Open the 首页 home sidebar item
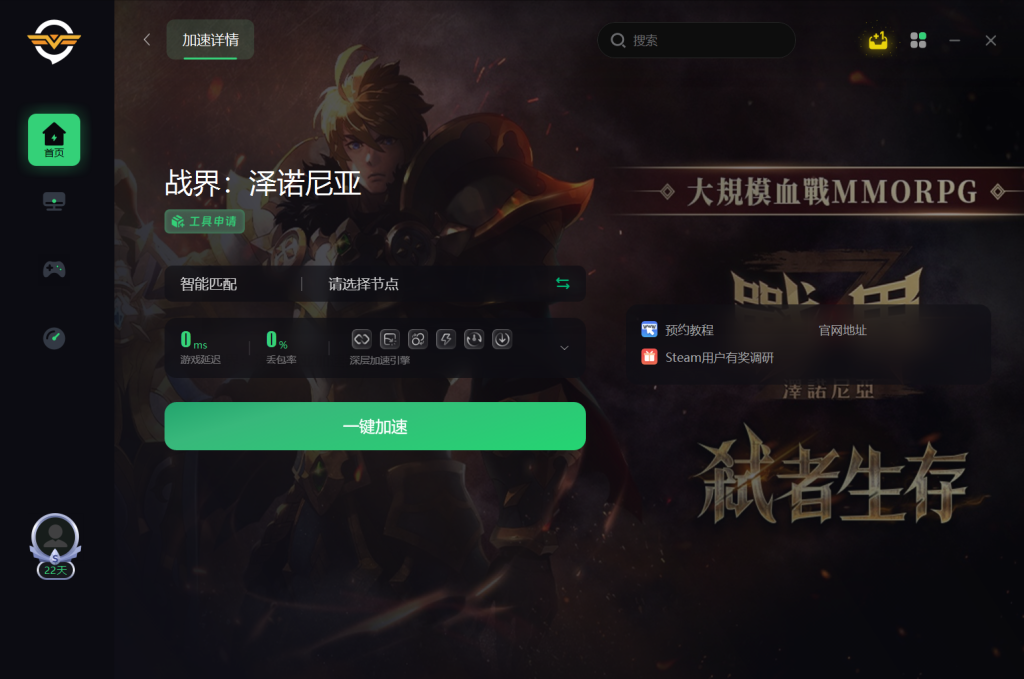 (54, 140)
